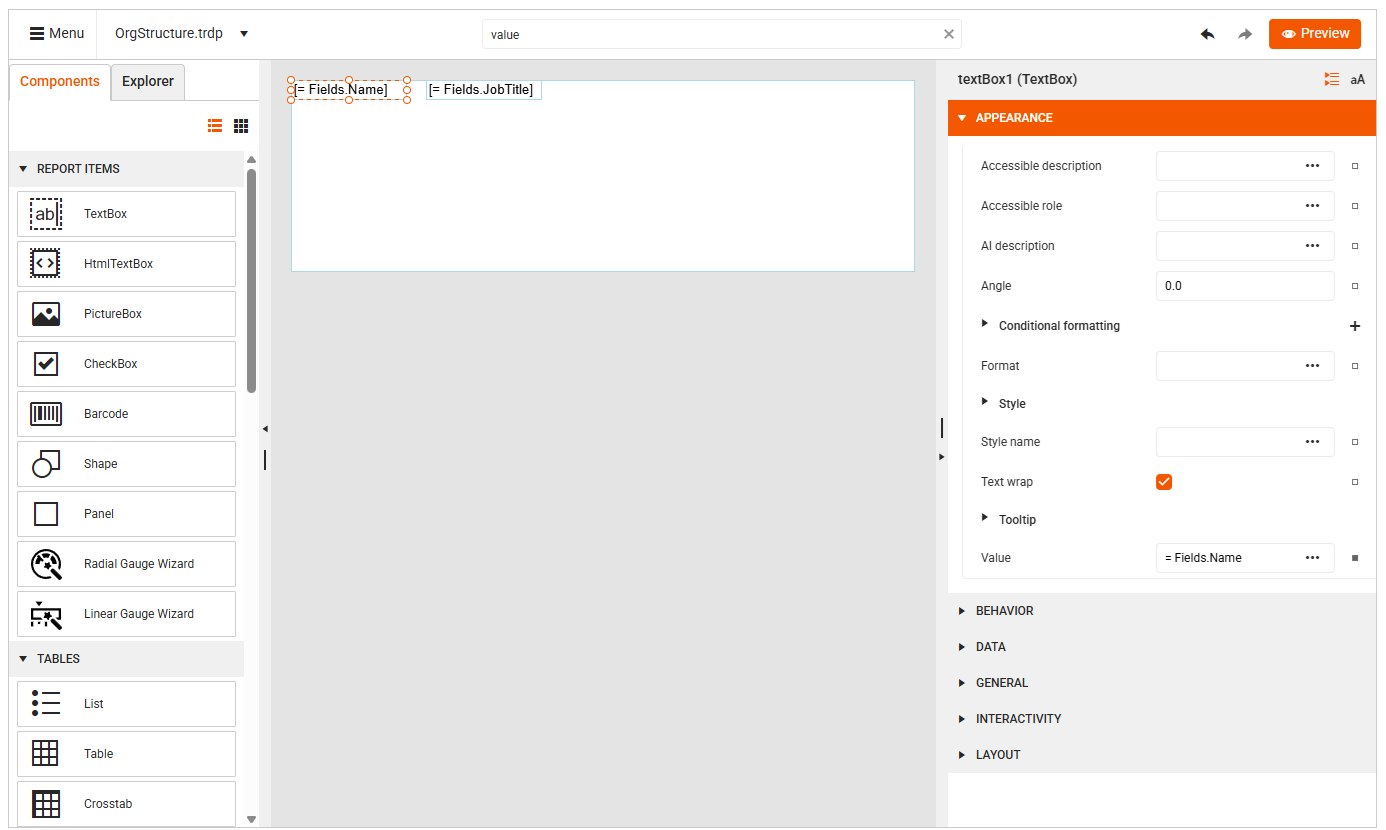The width and height of the screenshot is (1386, 830).
Task: Pick the PictureBox component
Action: tap(126, 313)
